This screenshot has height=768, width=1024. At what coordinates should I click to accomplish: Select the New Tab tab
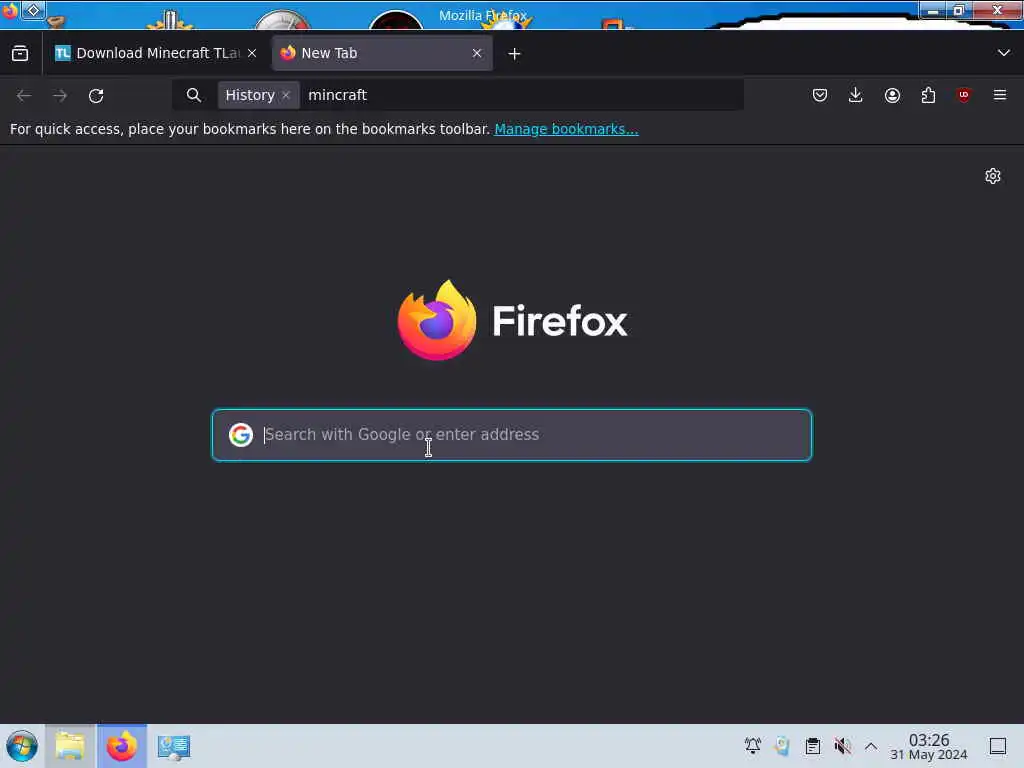point(383,54)
